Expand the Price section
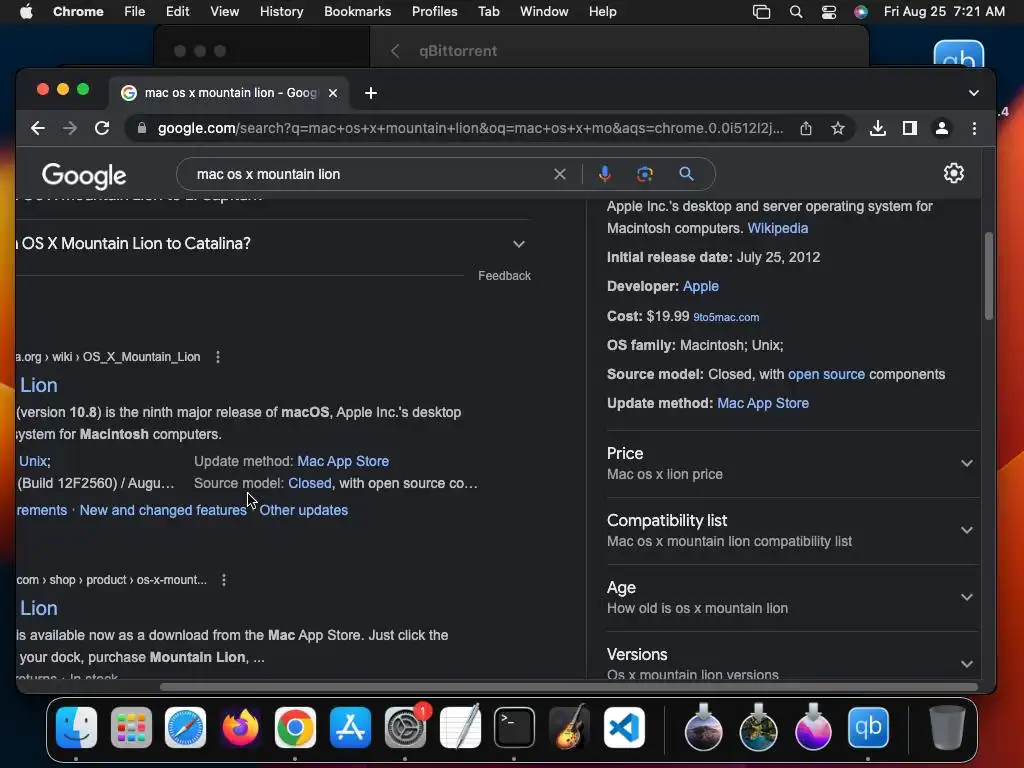This screenshot has height=768, width=1024. tap(792, 463)
